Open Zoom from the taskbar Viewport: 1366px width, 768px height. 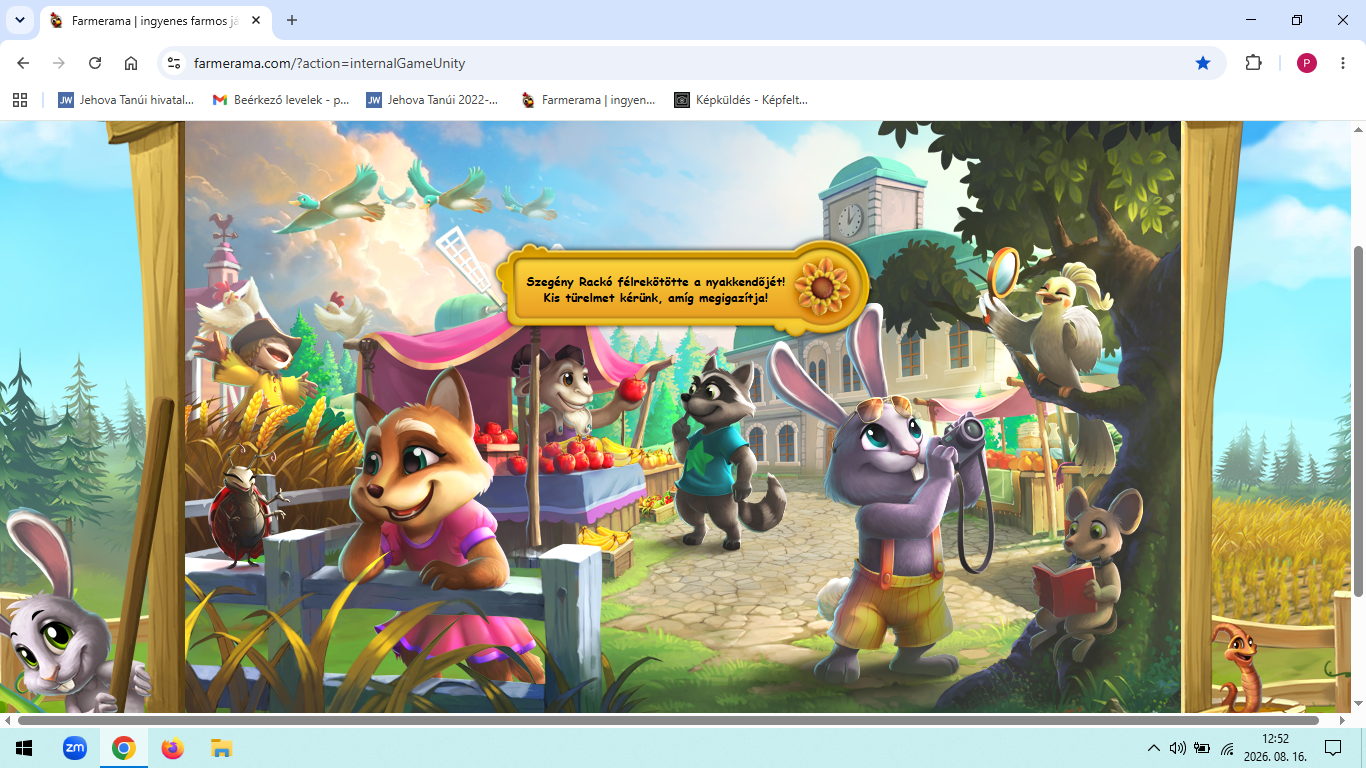click(75, 748)
